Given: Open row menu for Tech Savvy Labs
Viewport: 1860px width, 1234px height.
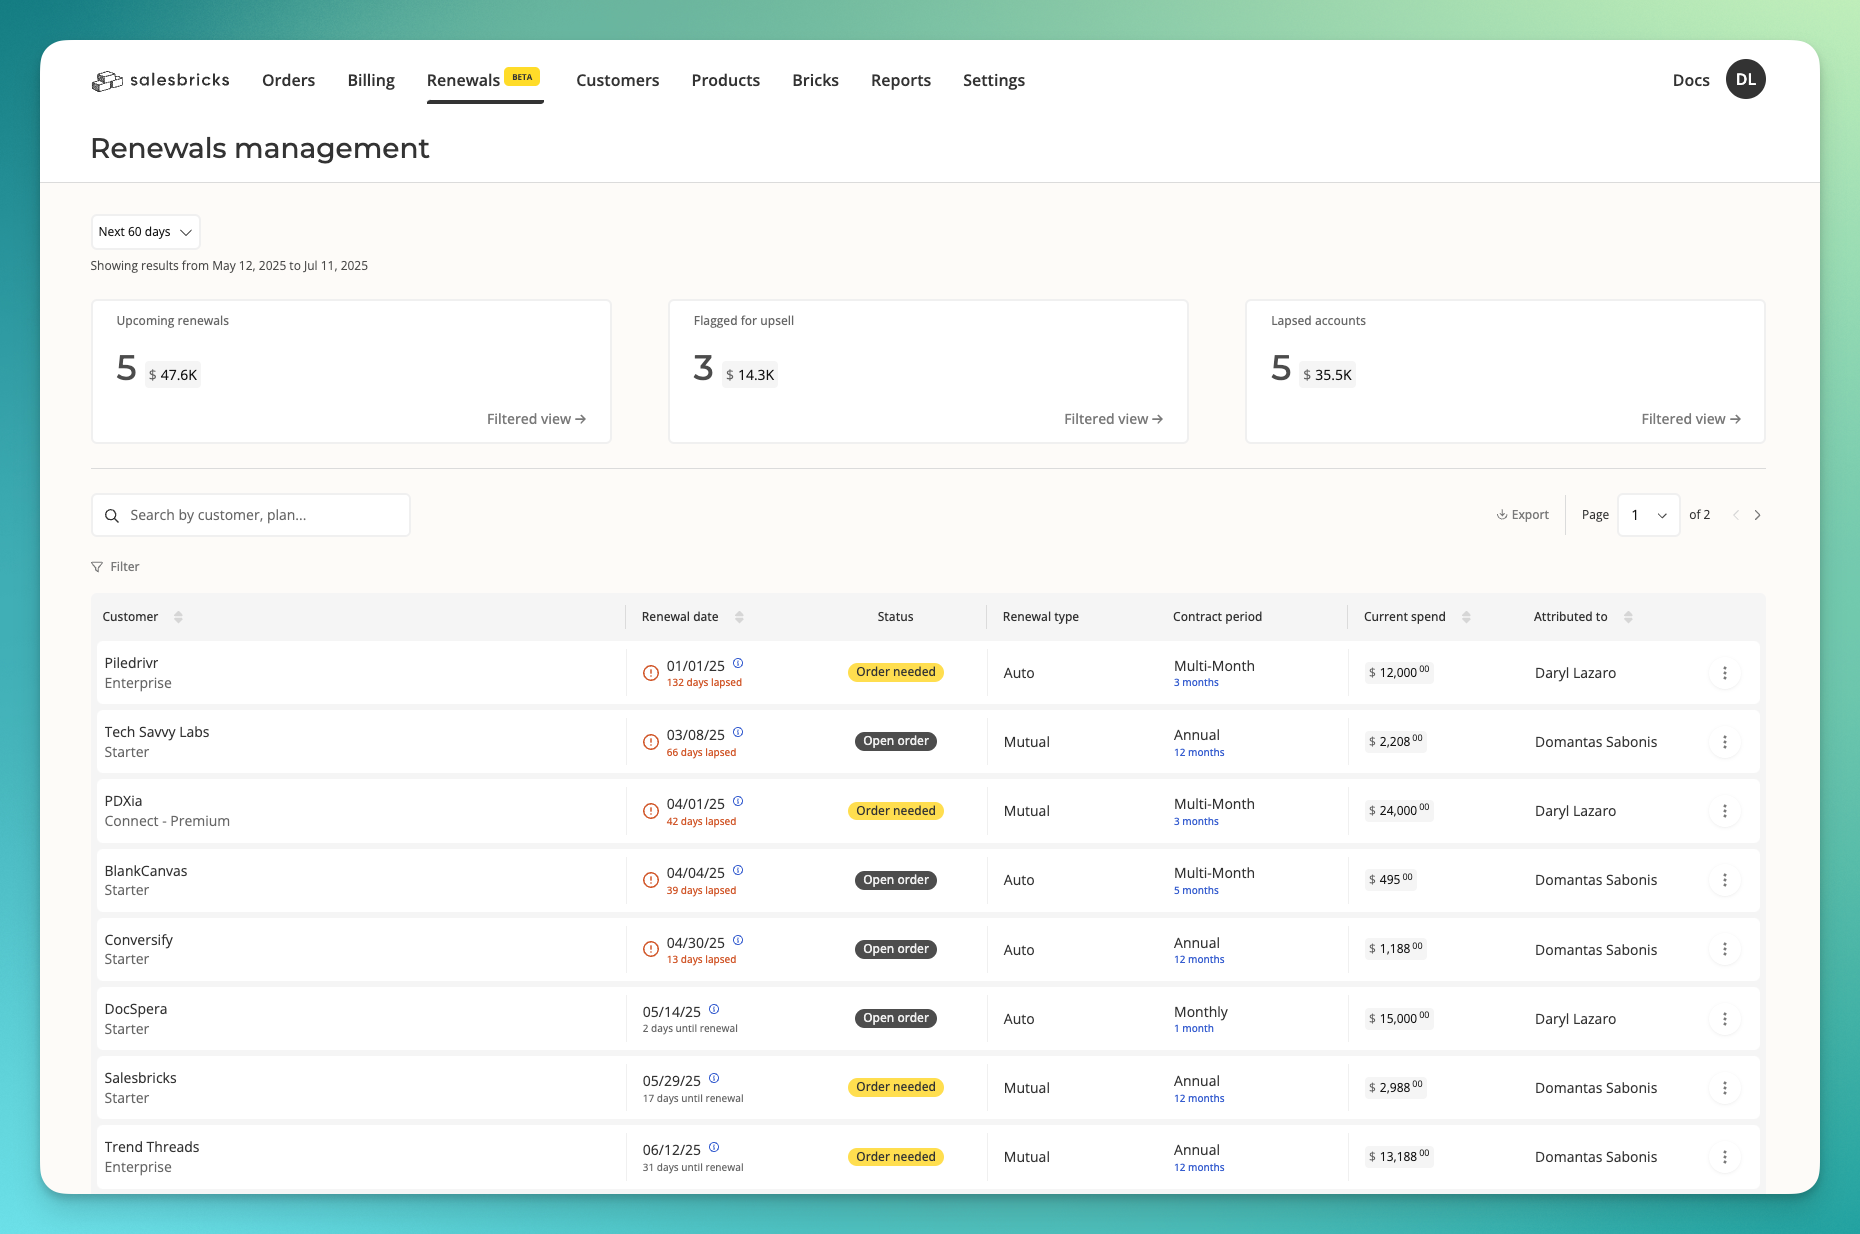Looking at the screenshot, I should click(1724, 742).
